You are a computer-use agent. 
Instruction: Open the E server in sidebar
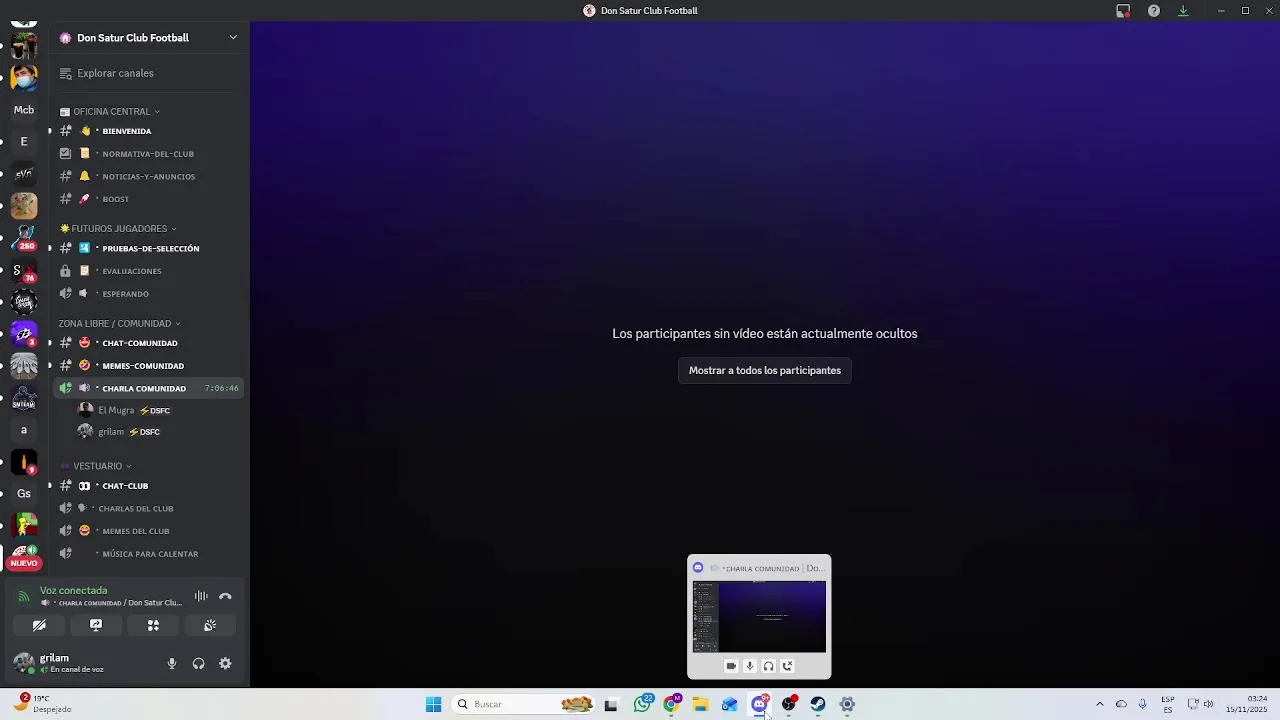pyautogui.click(x=24, y=142)
